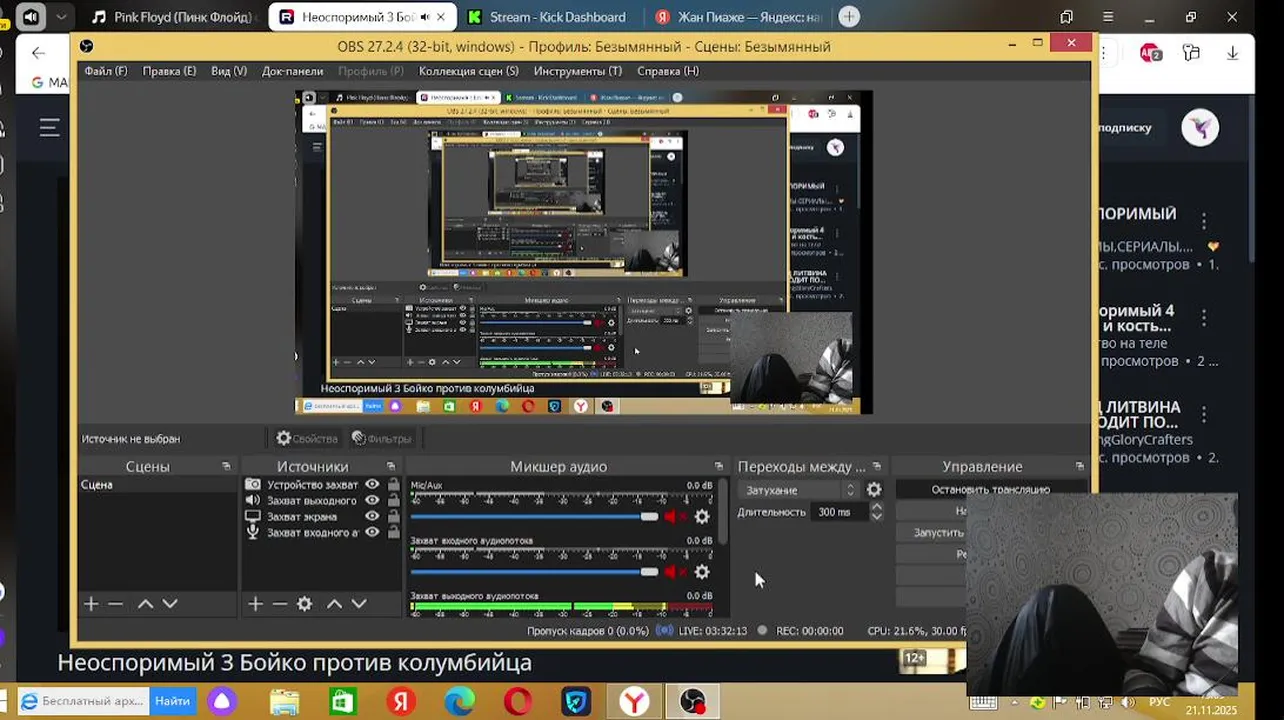The height and width of the screenshot is (720, 1284).
Task: Increase Длительность with up stepper arrow
Action: point(877,507)
